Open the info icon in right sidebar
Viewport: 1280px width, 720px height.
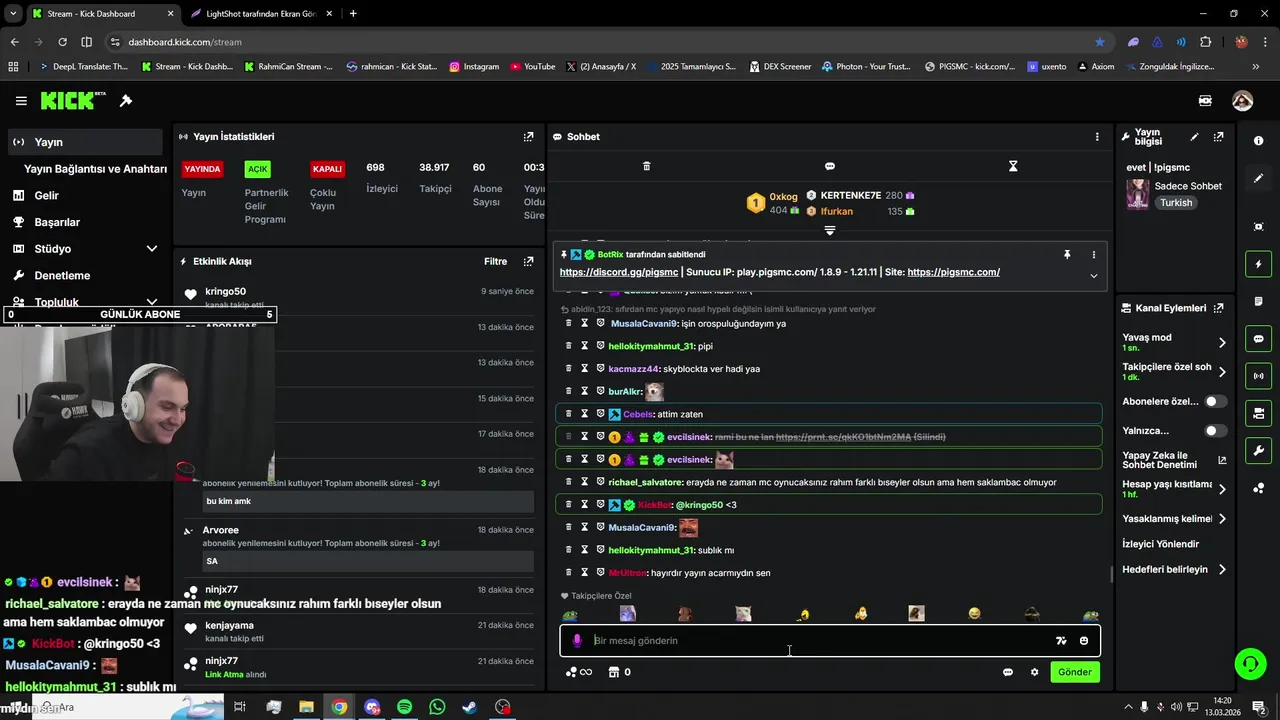pos(1258,141)
